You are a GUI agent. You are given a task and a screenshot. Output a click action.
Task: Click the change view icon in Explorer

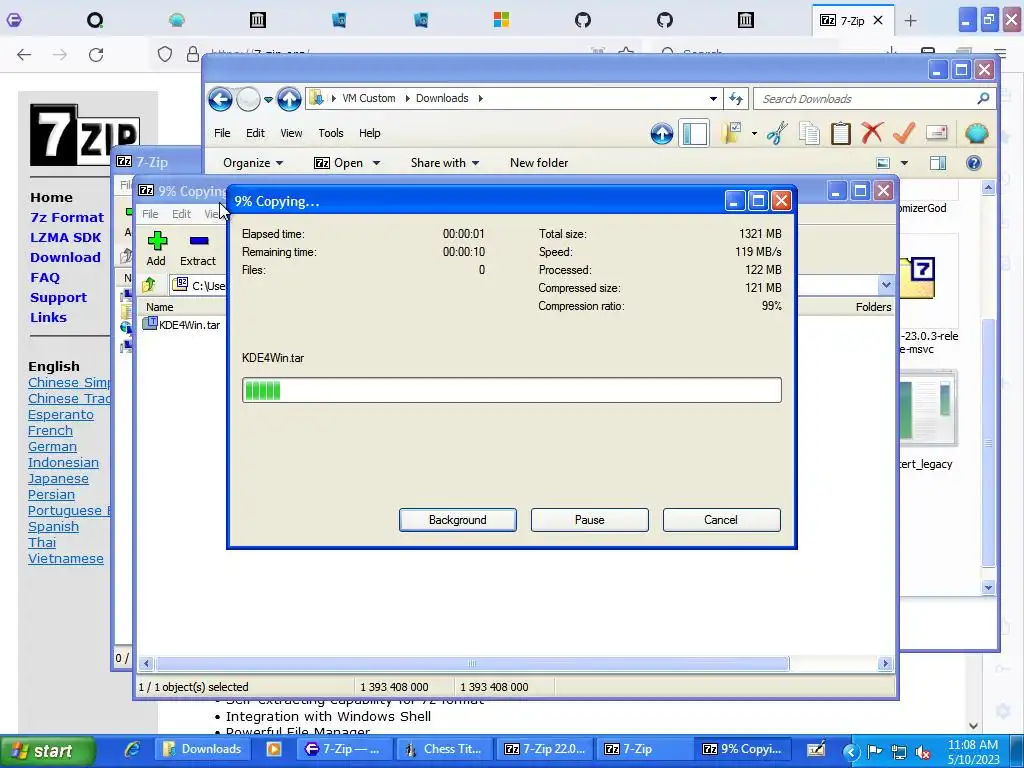[883, 163]
